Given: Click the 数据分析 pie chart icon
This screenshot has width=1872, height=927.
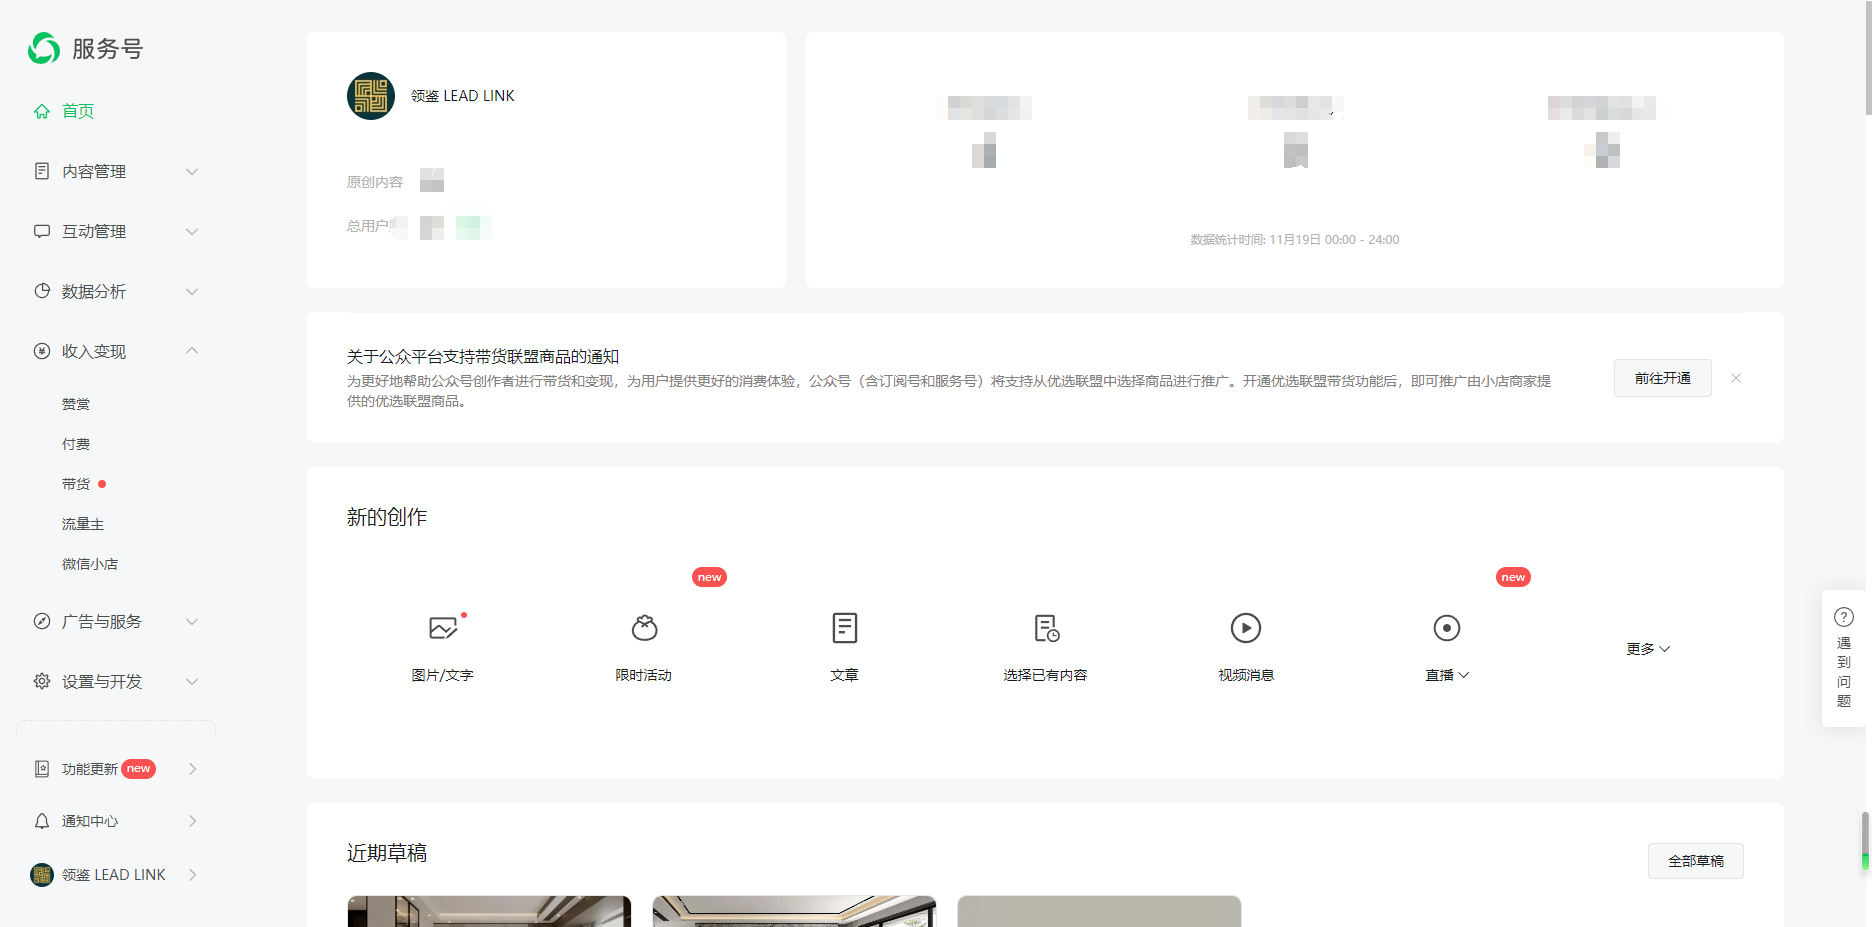Looking at the screenshot, I should [x=42, y=291].
